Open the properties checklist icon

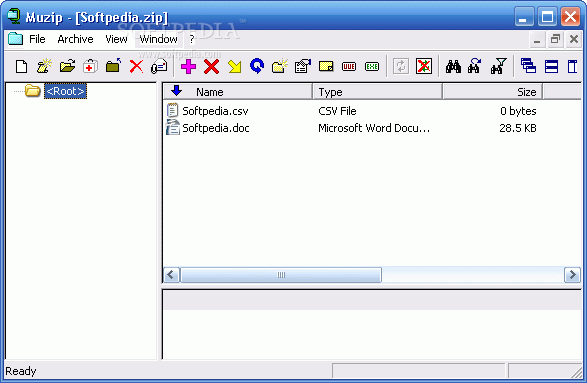click(303, 67)
